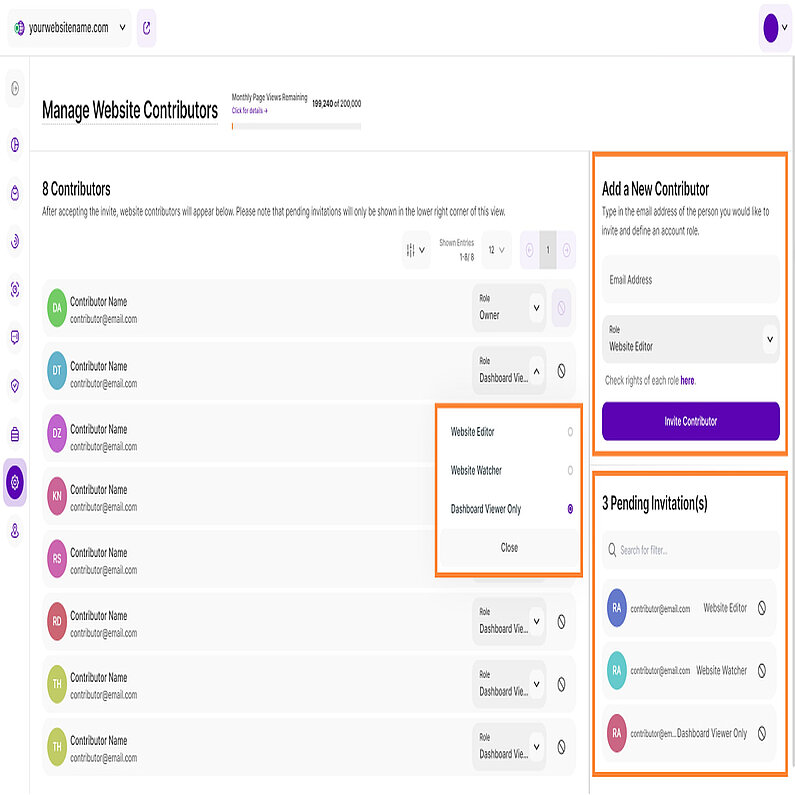Open external link icon beside website selector

tap(146, 28)
